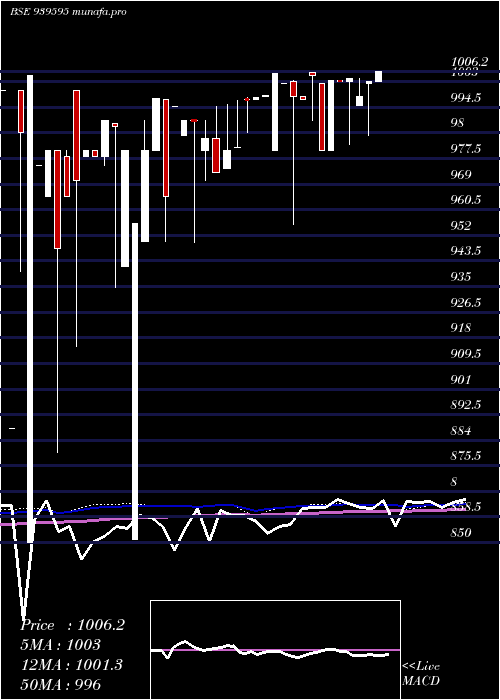Click the 952 price axis label

point(461,226)
